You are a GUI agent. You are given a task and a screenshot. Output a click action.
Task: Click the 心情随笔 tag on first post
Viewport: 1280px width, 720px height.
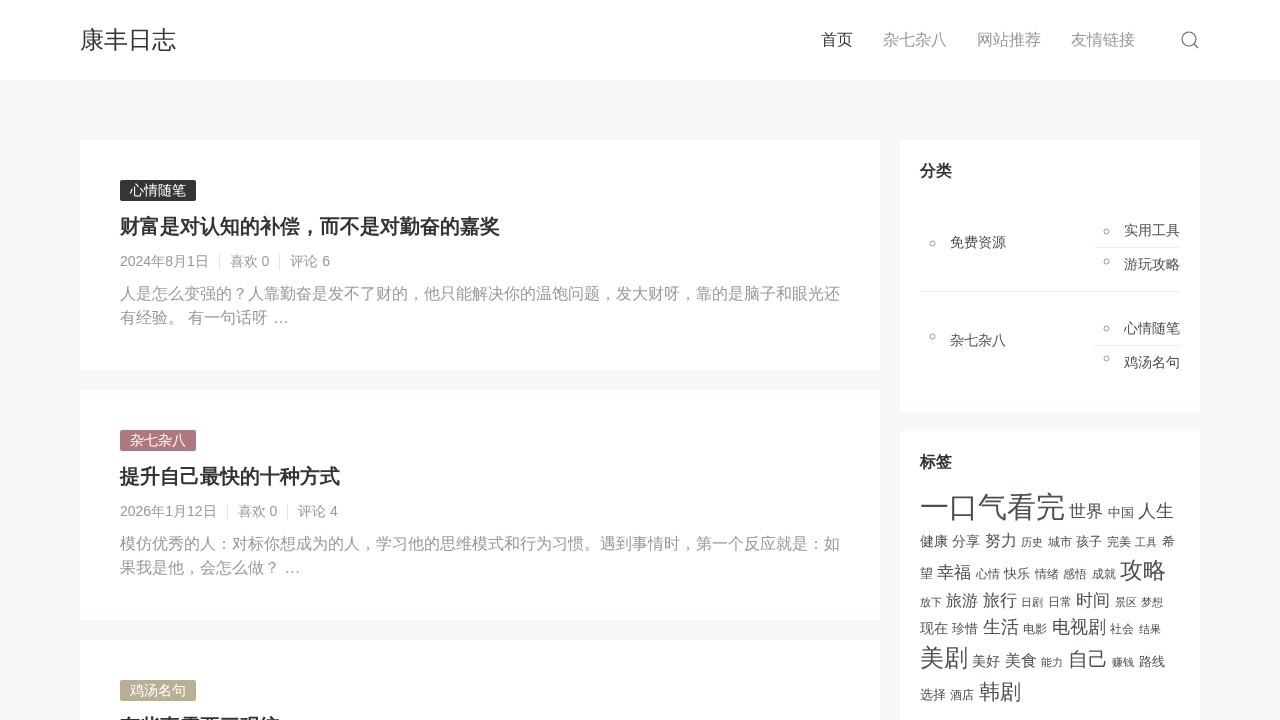158,191
